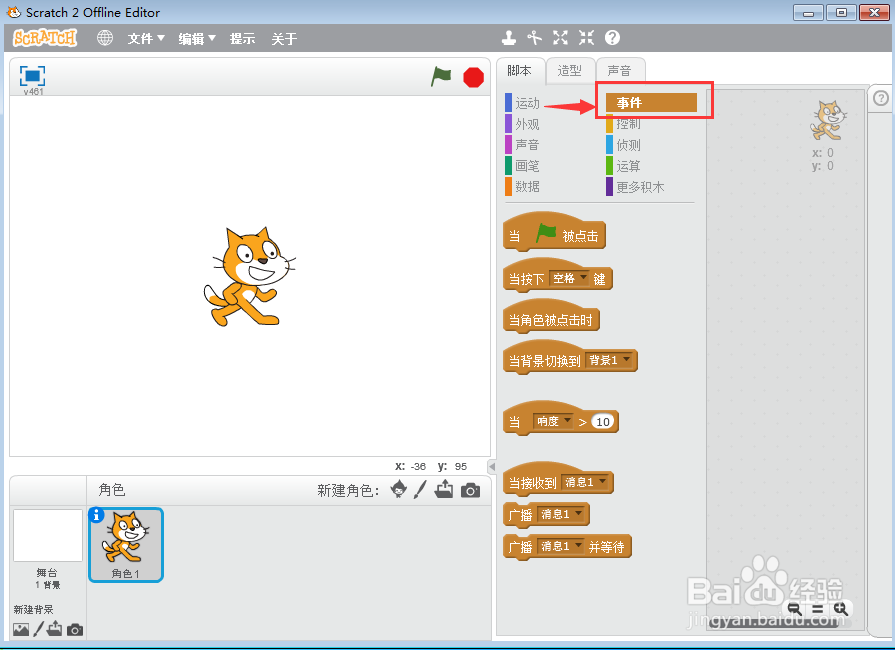This screenshot has width=895, height=650.
Task: Choose new backdrop from library
Action: tap(21, 629)
